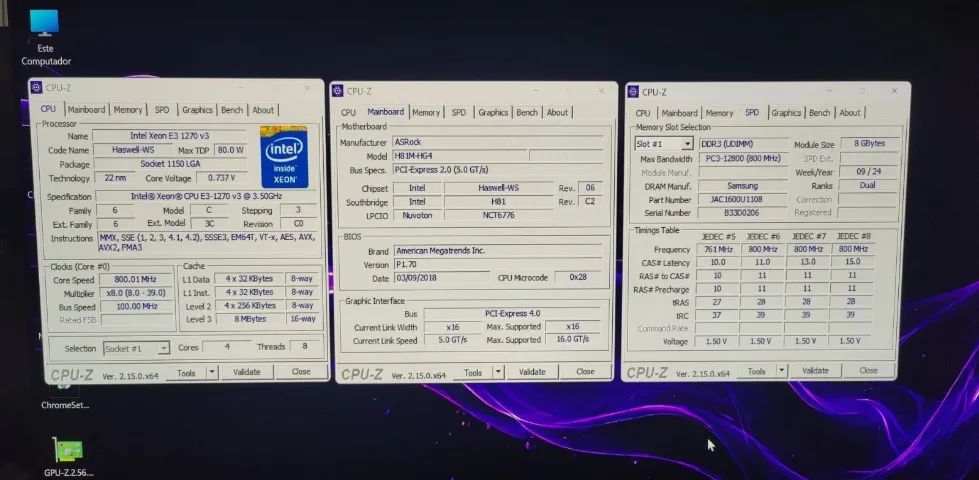The width and height of the screenshot is (979, 480).
Task: Open Este Computador desktop icon
Action: tap(45, 37)
